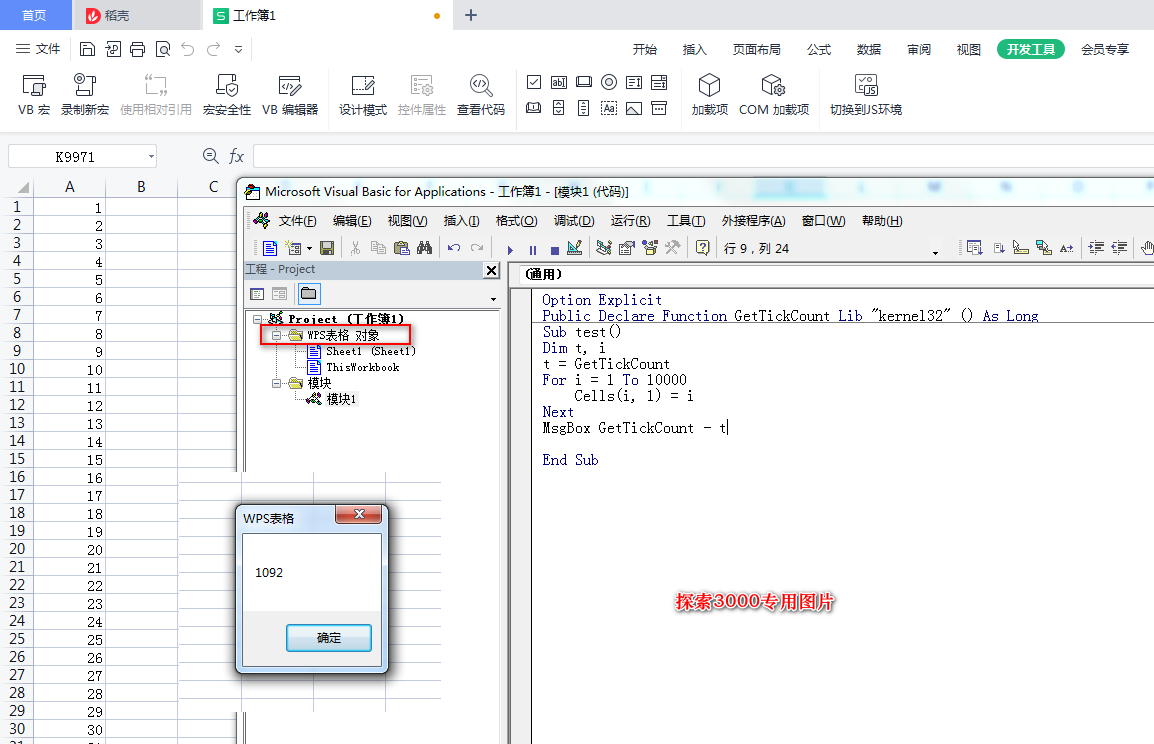Switch to the 插入 ribbon tab
This screenshot has height=744, width=1154.
(695, 49)
